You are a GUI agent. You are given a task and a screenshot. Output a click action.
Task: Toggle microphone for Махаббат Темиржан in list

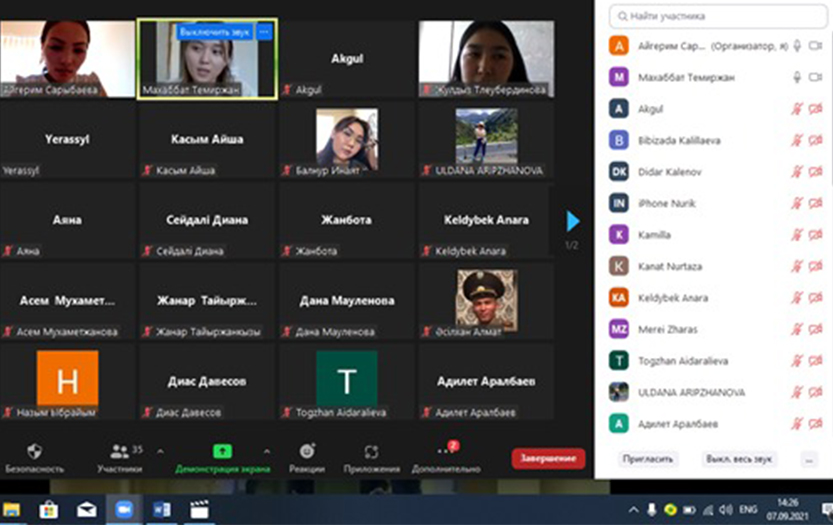(798, 77)
